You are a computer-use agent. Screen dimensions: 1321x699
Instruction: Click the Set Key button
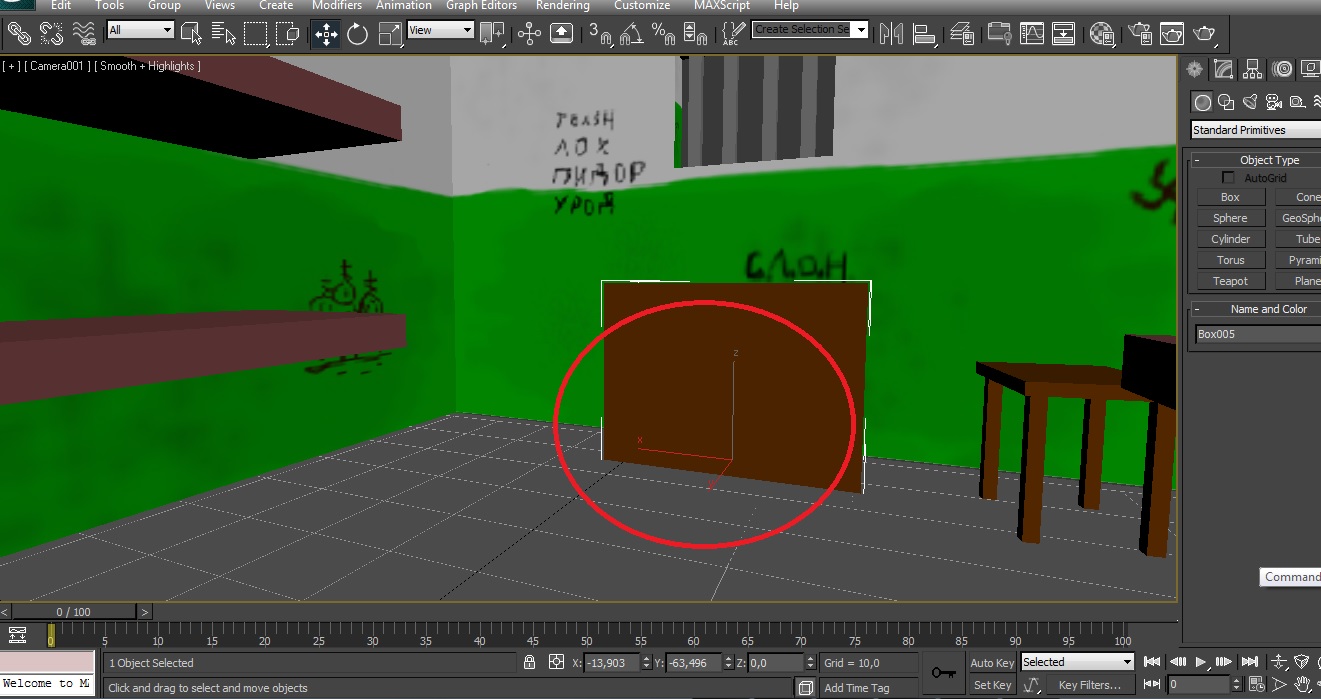991,685
